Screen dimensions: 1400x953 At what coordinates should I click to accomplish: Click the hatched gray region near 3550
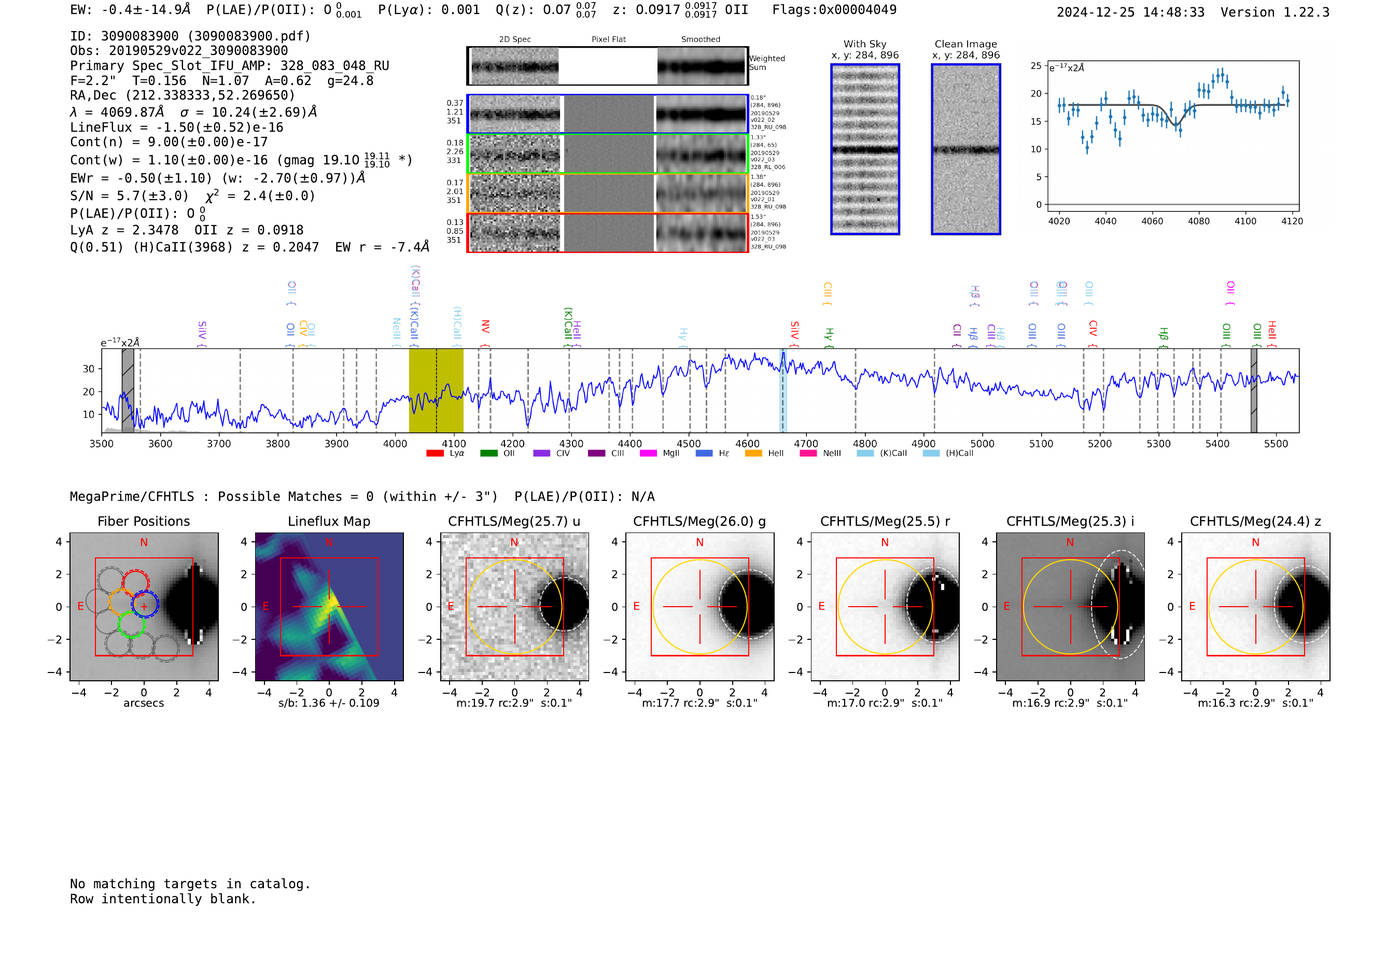(x=128, y=390)
